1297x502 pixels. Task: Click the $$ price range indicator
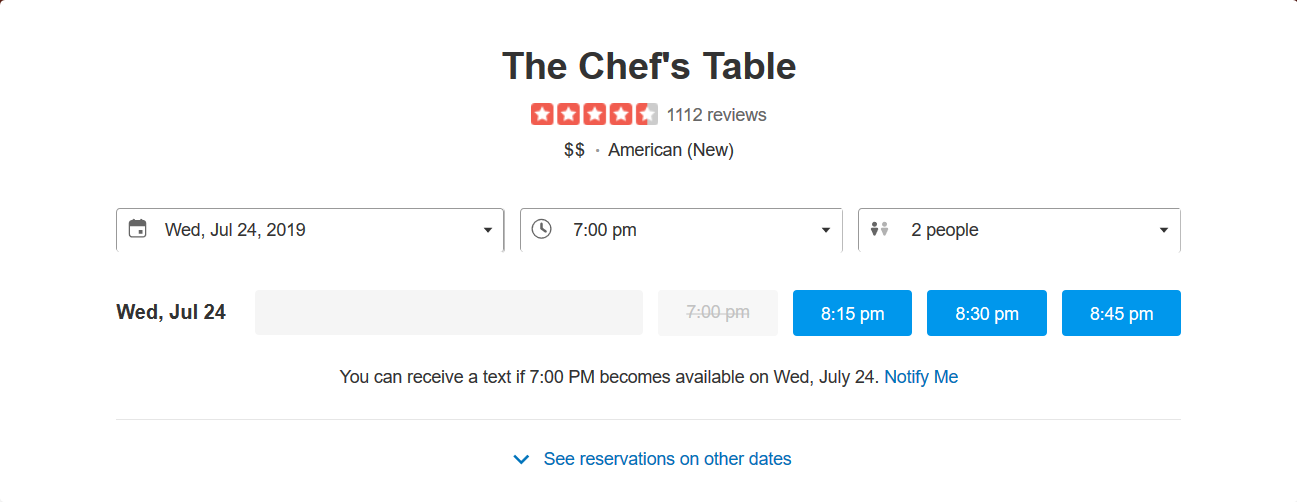click(x=574, y=150)
